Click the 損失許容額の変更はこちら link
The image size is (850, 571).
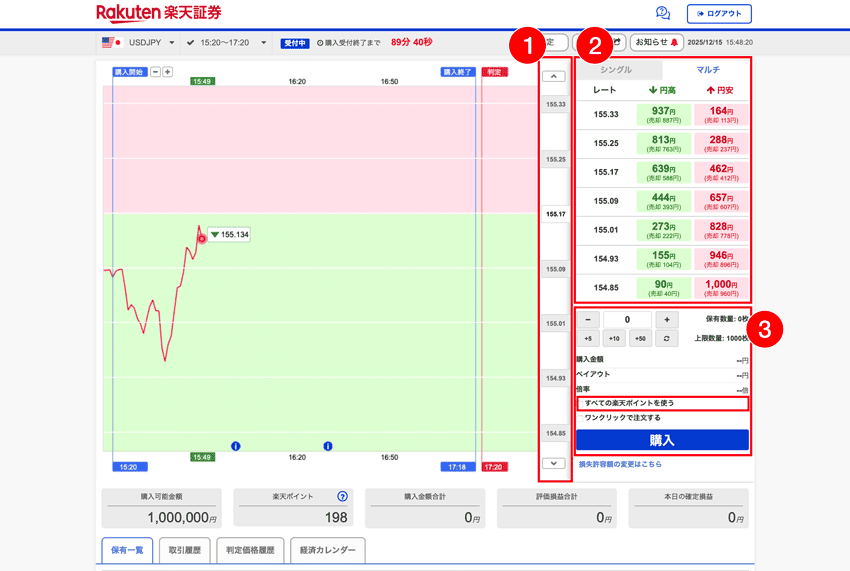[620, 464]
